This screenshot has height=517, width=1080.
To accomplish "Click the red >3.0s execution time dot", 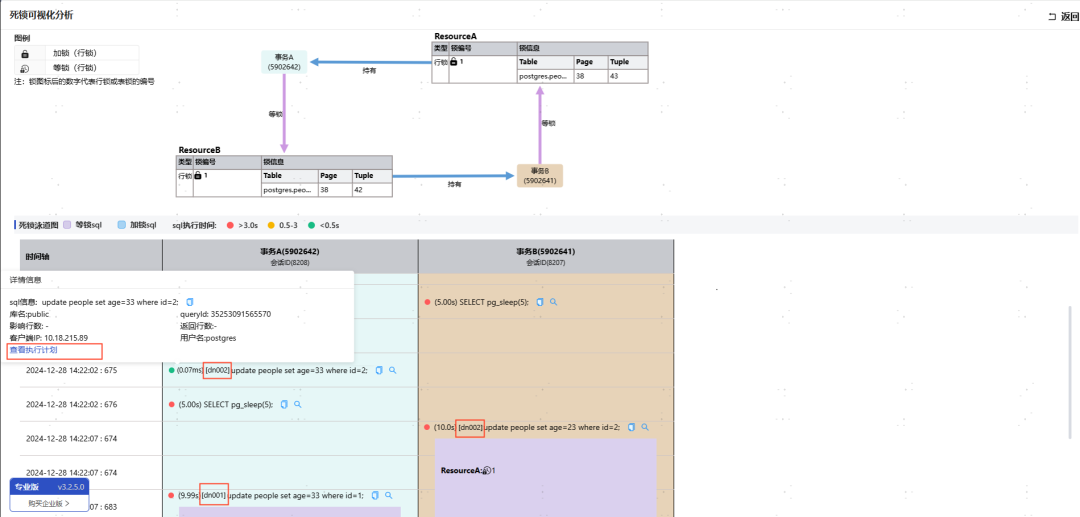I will point(230,225).
